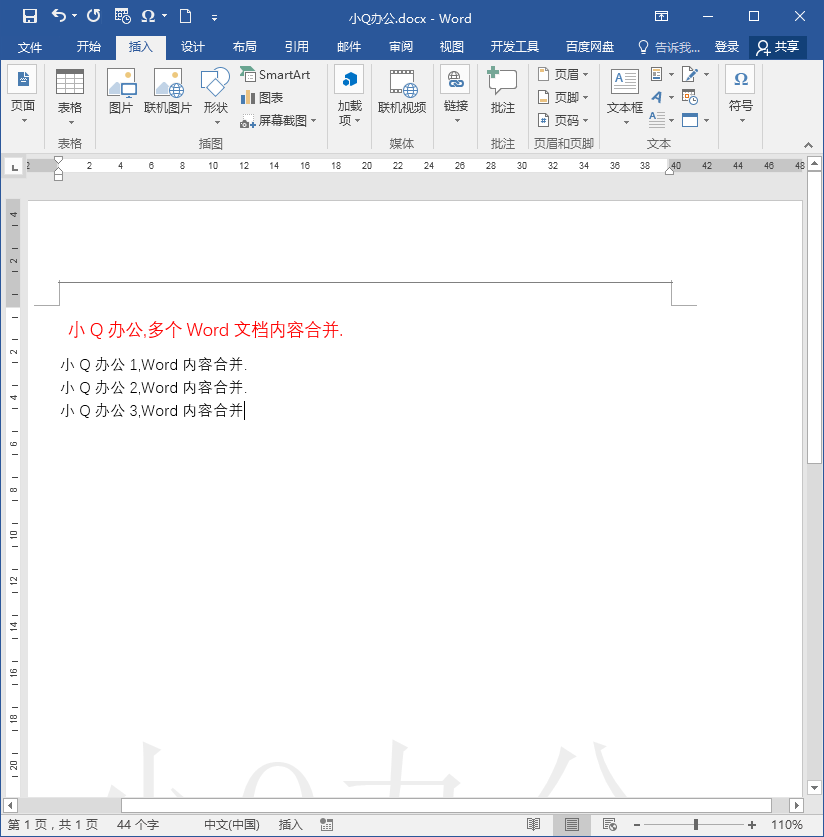Viewport: 824px width, 837px height.
Task: Open the SmartArt insertion tool
Action: [x=277, y=73]
